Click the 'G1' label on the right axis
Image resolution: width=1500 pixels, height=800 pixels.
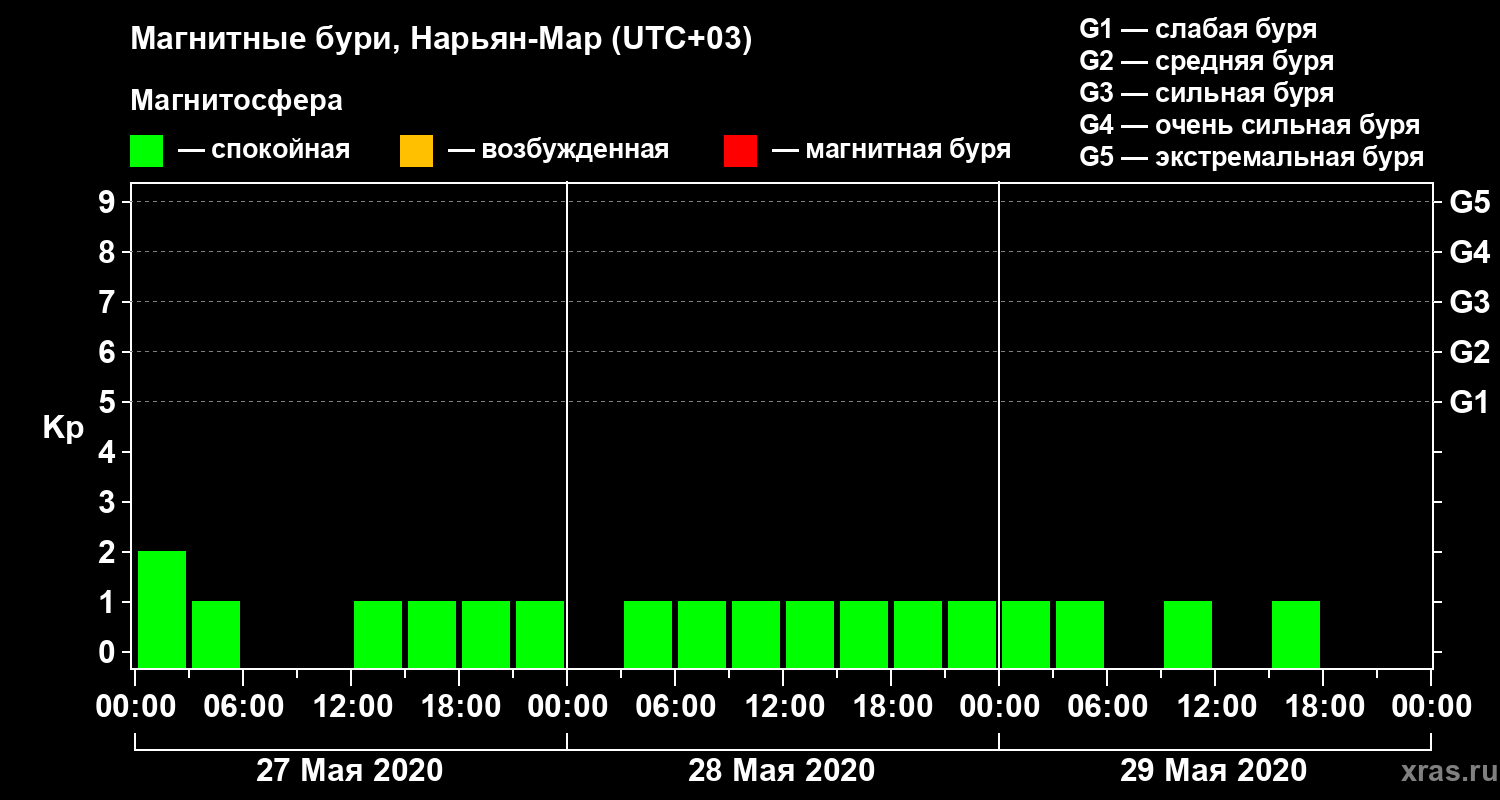point(1469,402)
